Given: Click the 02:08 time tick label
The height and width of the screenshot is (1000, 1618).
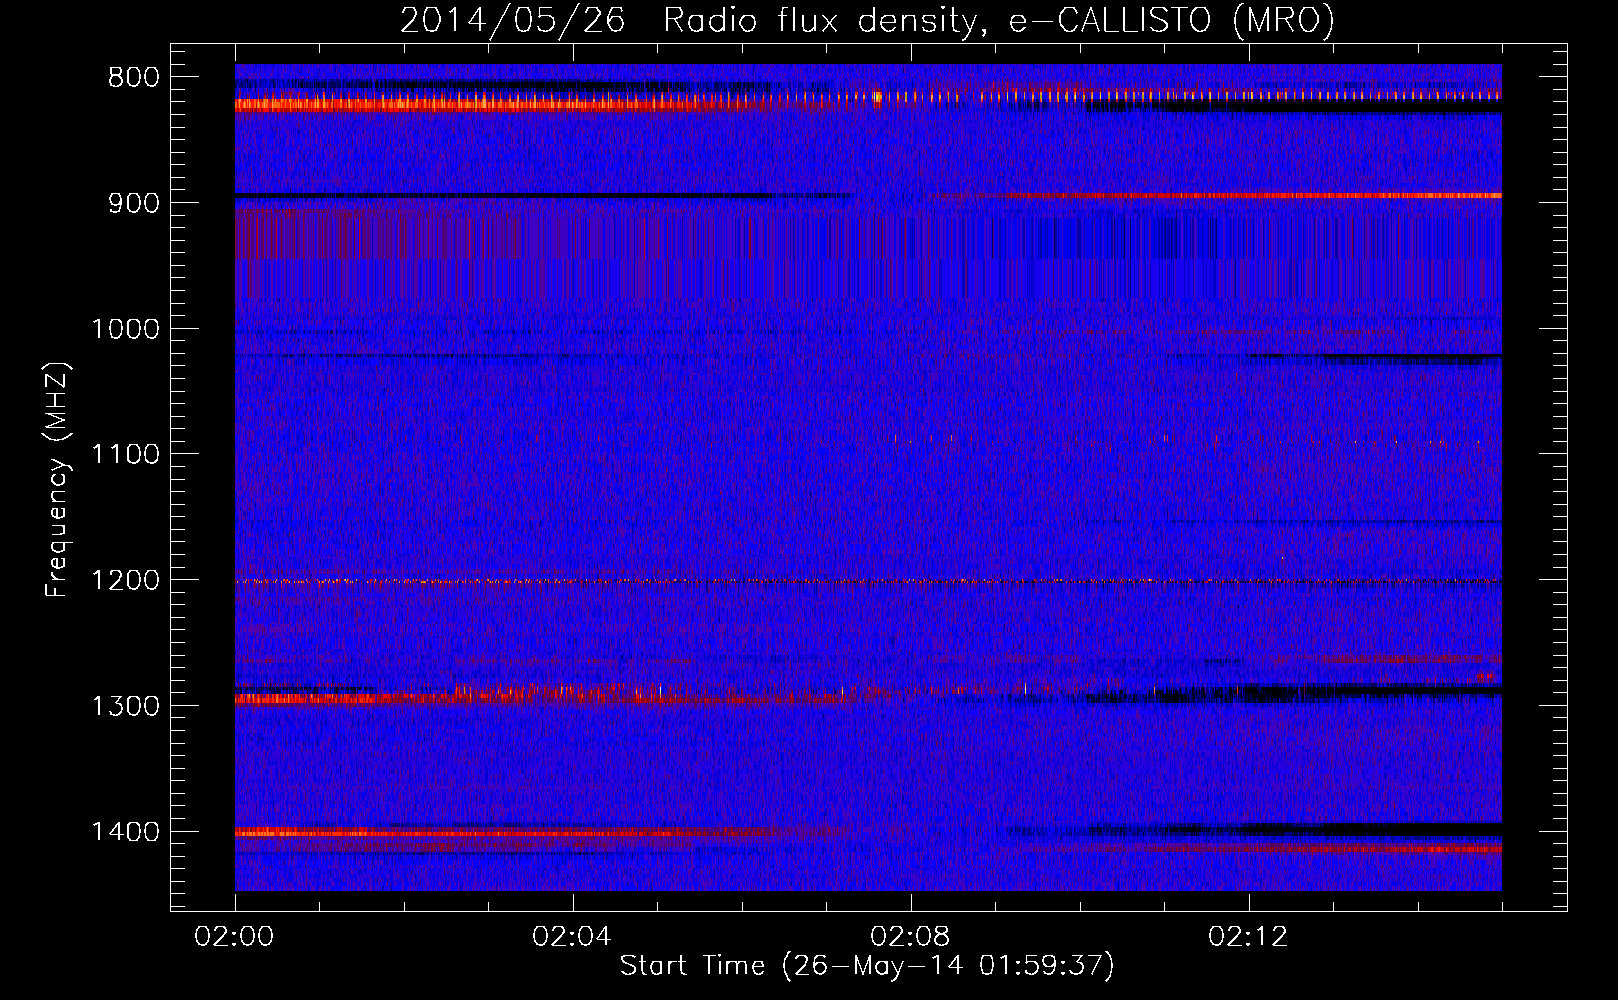Looking at the screenshot, I should pyautogui.click(x=910, y=937).
